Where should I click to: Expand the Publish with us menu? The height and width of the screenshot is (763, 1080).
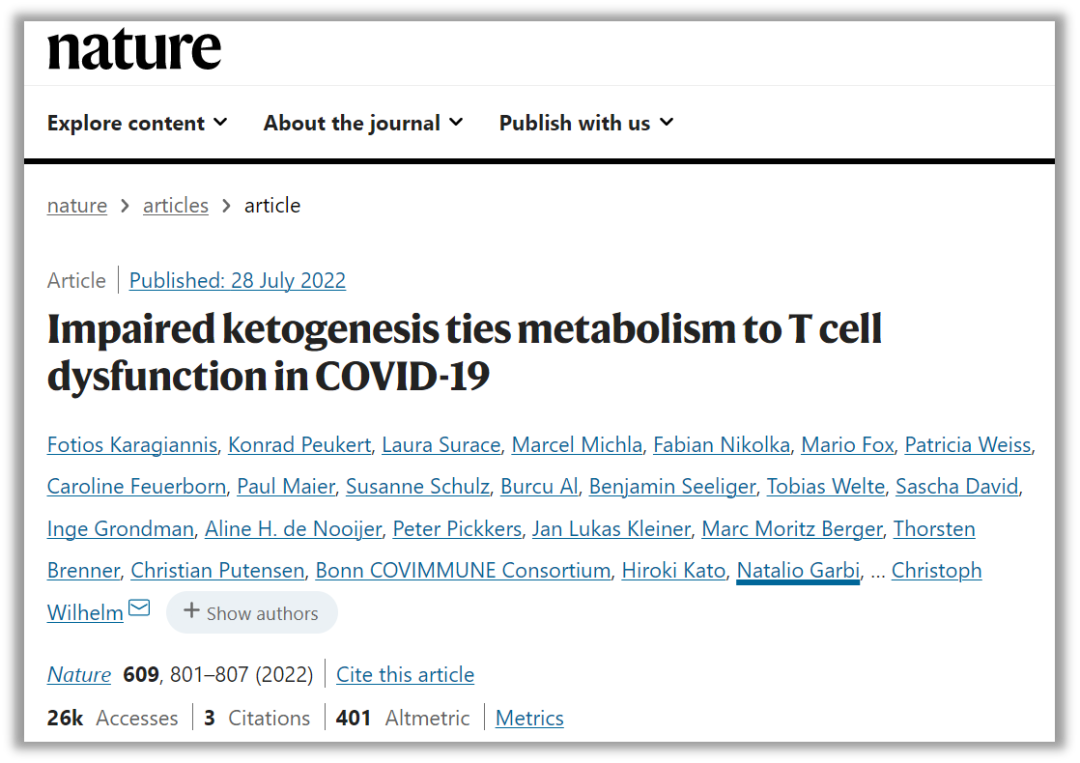click(x=586, y=123)
